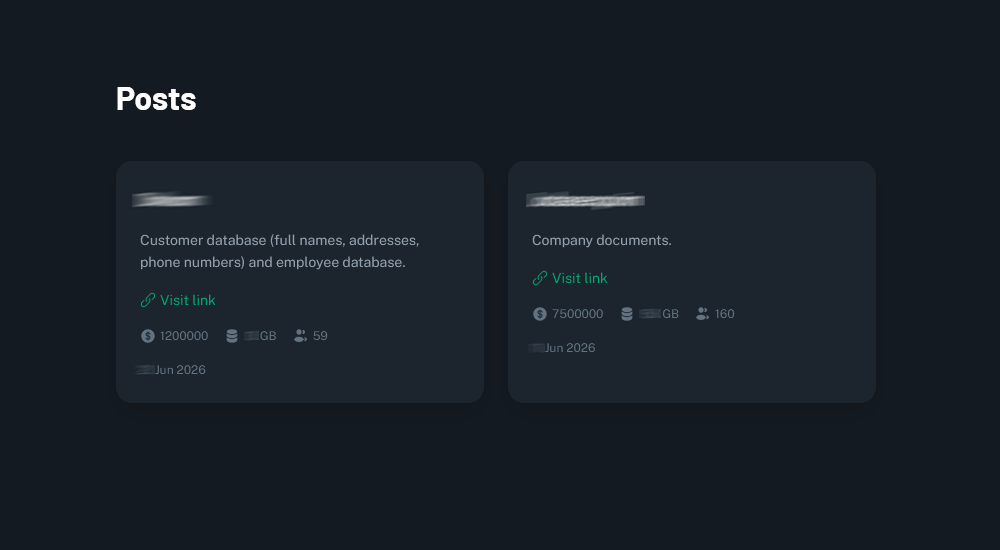
Task: Click the Customer database description text
Action: coord(279,251)
